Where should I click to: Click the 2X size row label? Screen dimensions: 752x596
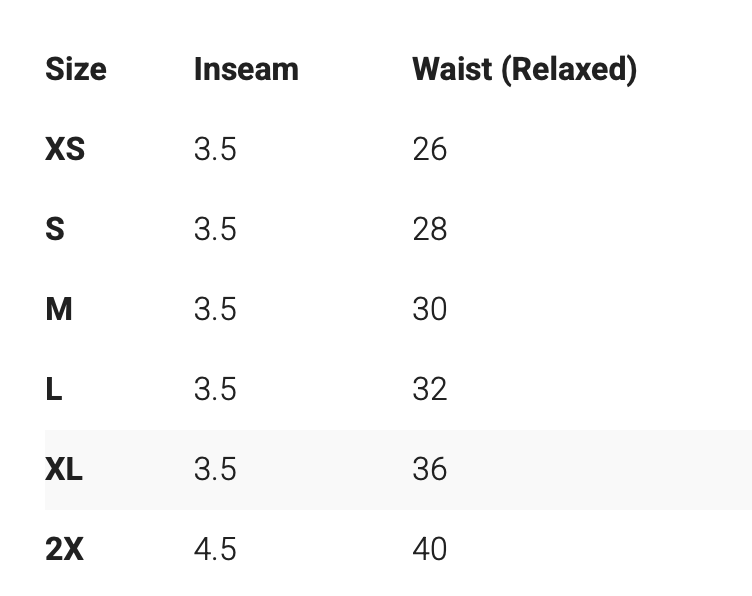pos(64,549)
